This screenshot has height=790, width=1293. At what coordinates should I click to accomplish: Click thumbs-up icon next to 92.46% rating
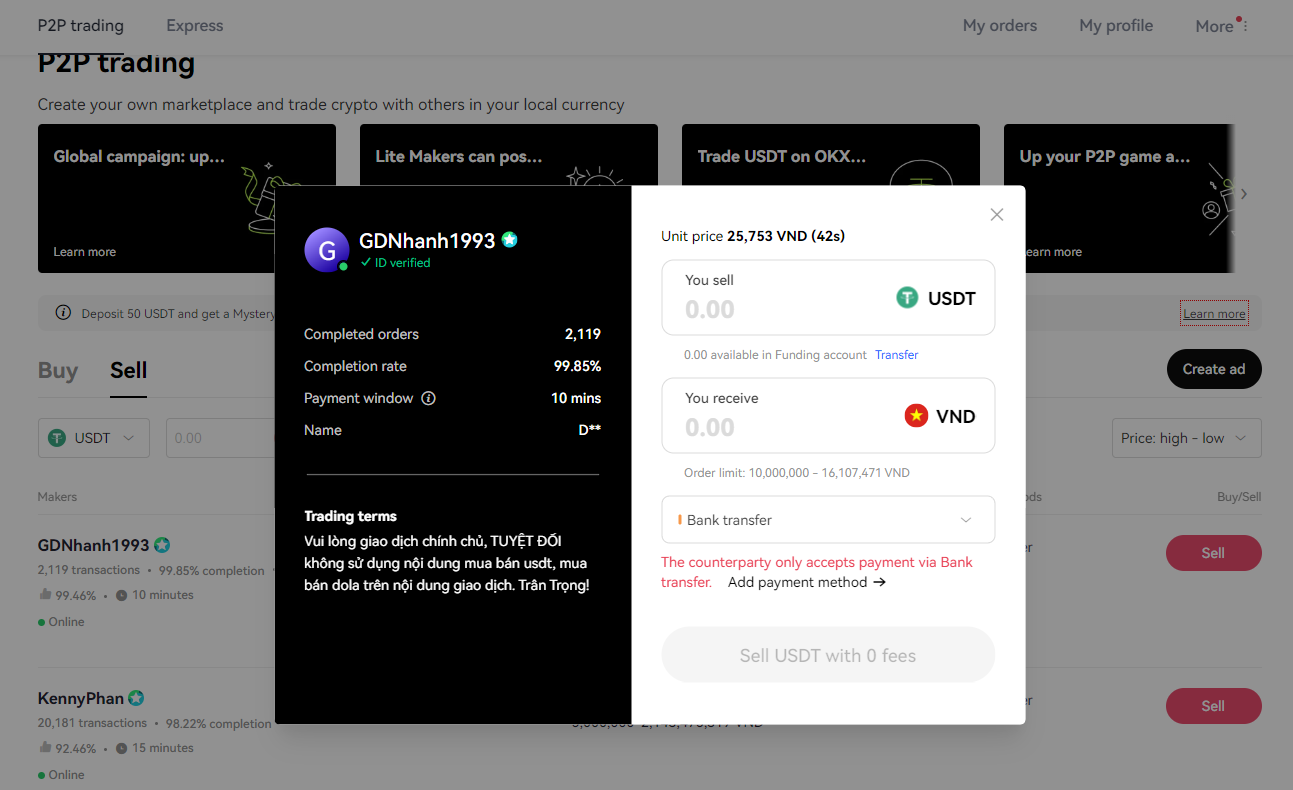point(45,748)
